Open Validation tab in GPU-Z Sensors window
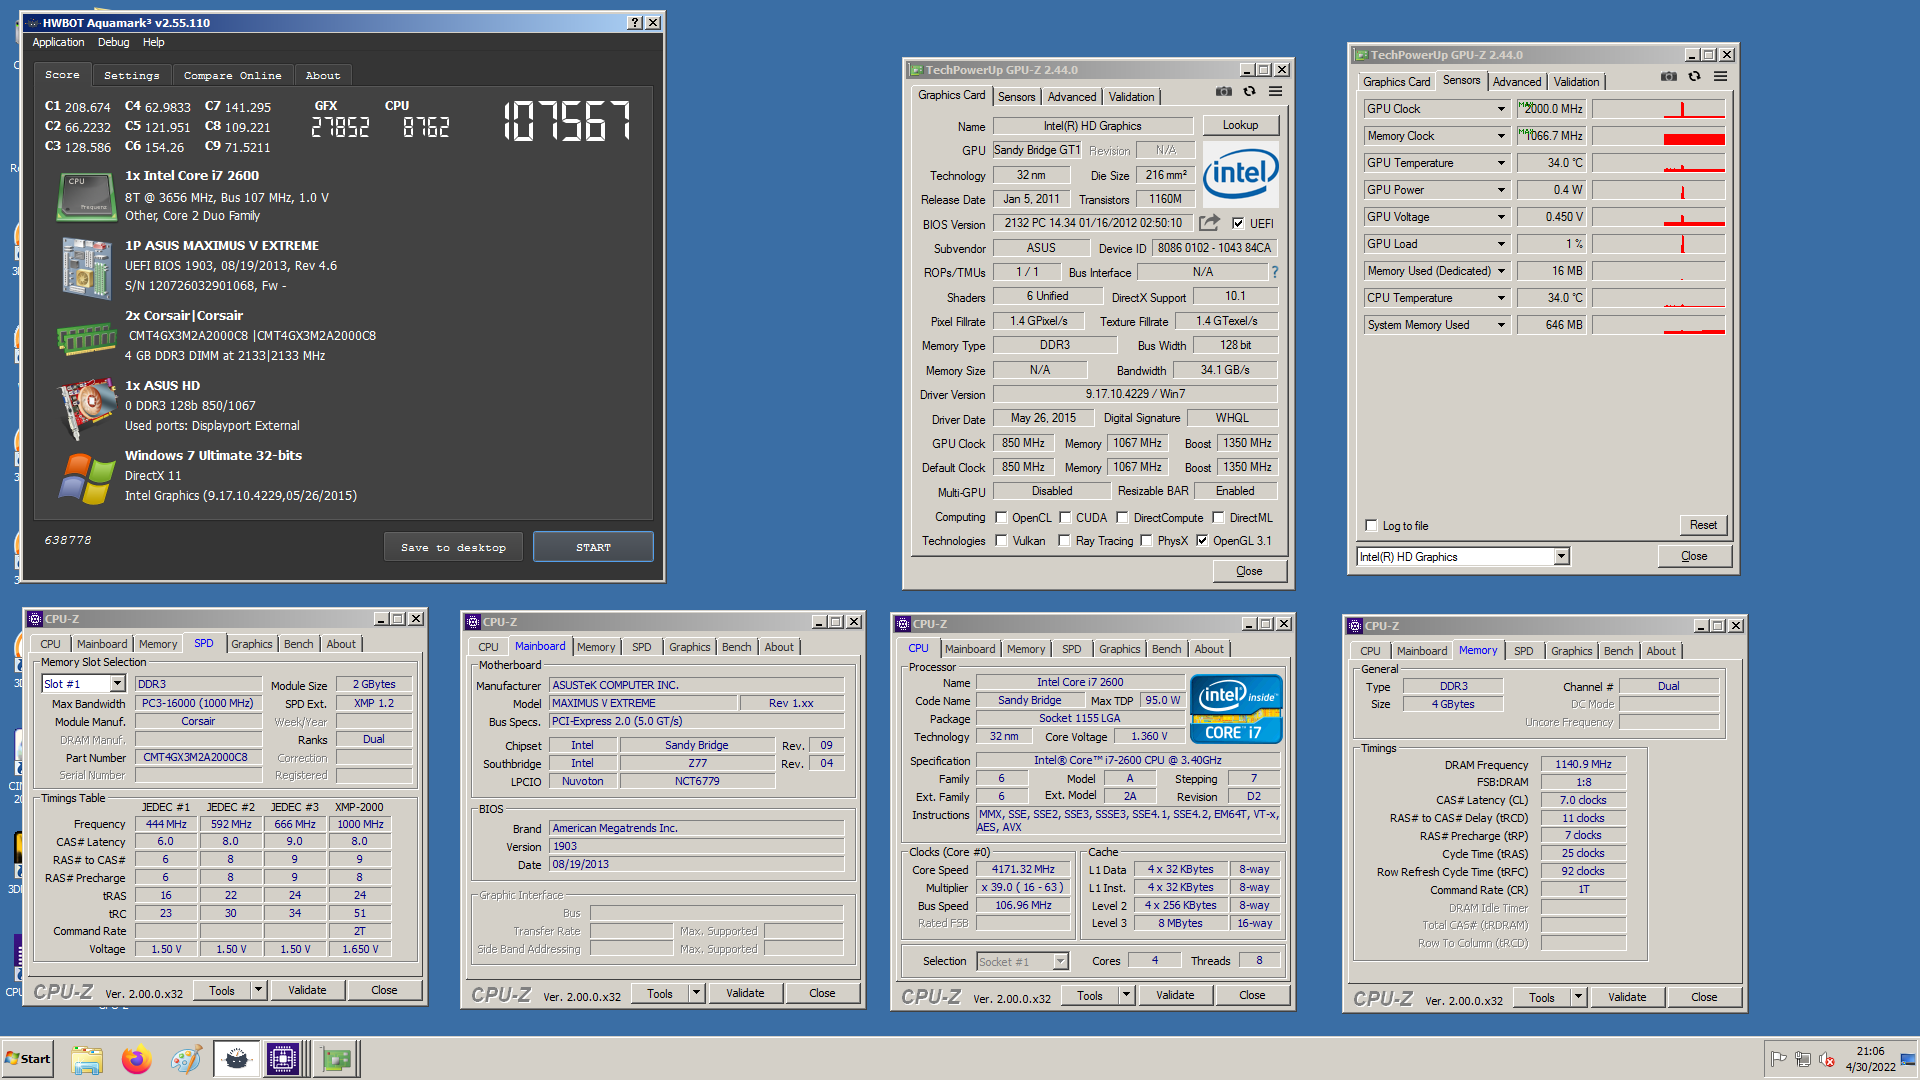 (x=1576, y=82)
